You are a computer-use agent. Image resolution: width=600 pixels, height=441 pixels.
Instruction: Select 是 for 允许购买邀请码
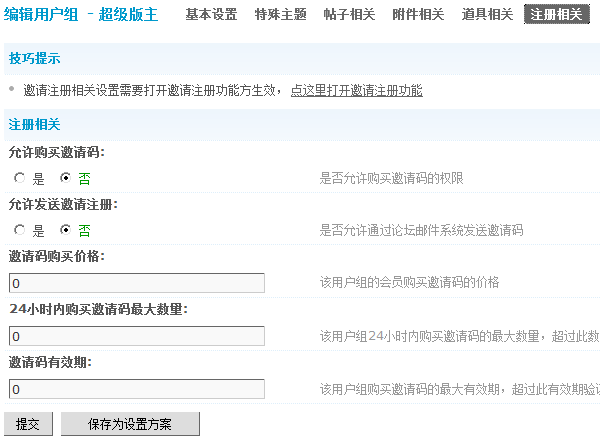[x=20, y=178]
